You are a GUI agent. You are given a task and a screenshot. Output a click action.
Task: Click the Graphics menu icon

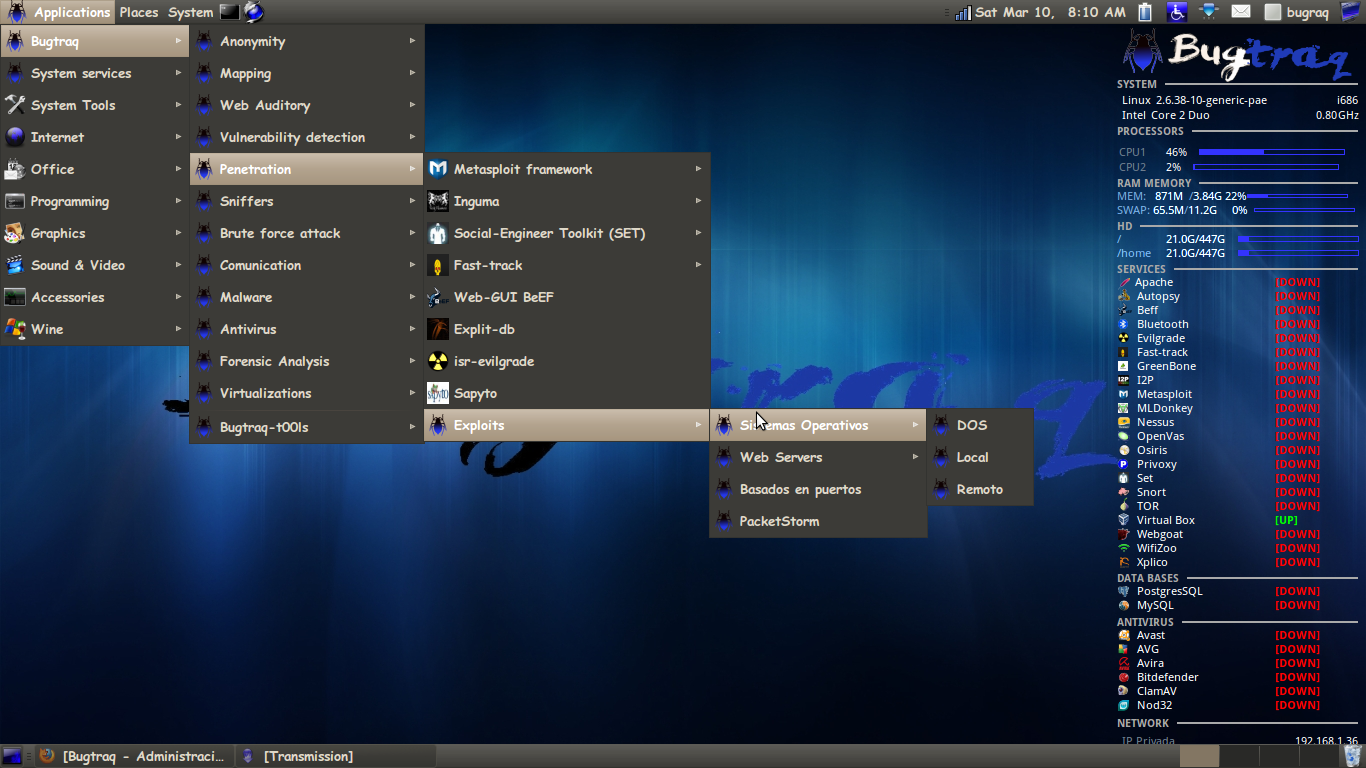coord(15,233)
